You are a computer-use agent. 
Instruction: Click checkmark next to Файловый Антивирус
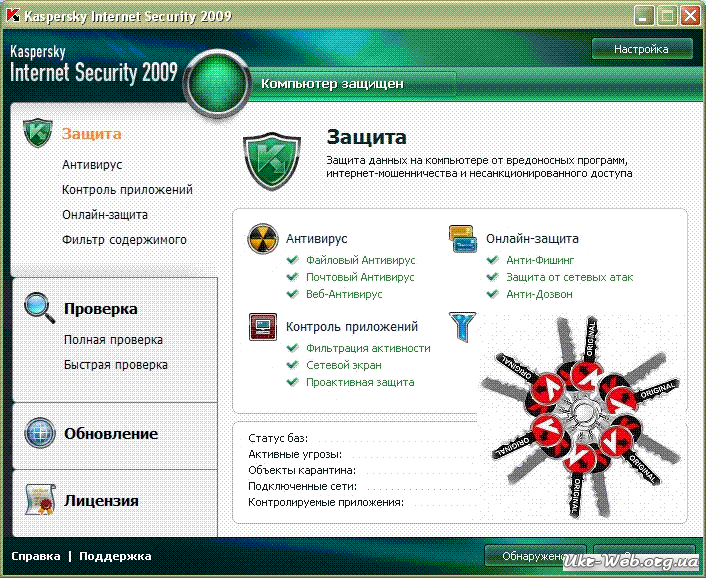tap(292, 260)
